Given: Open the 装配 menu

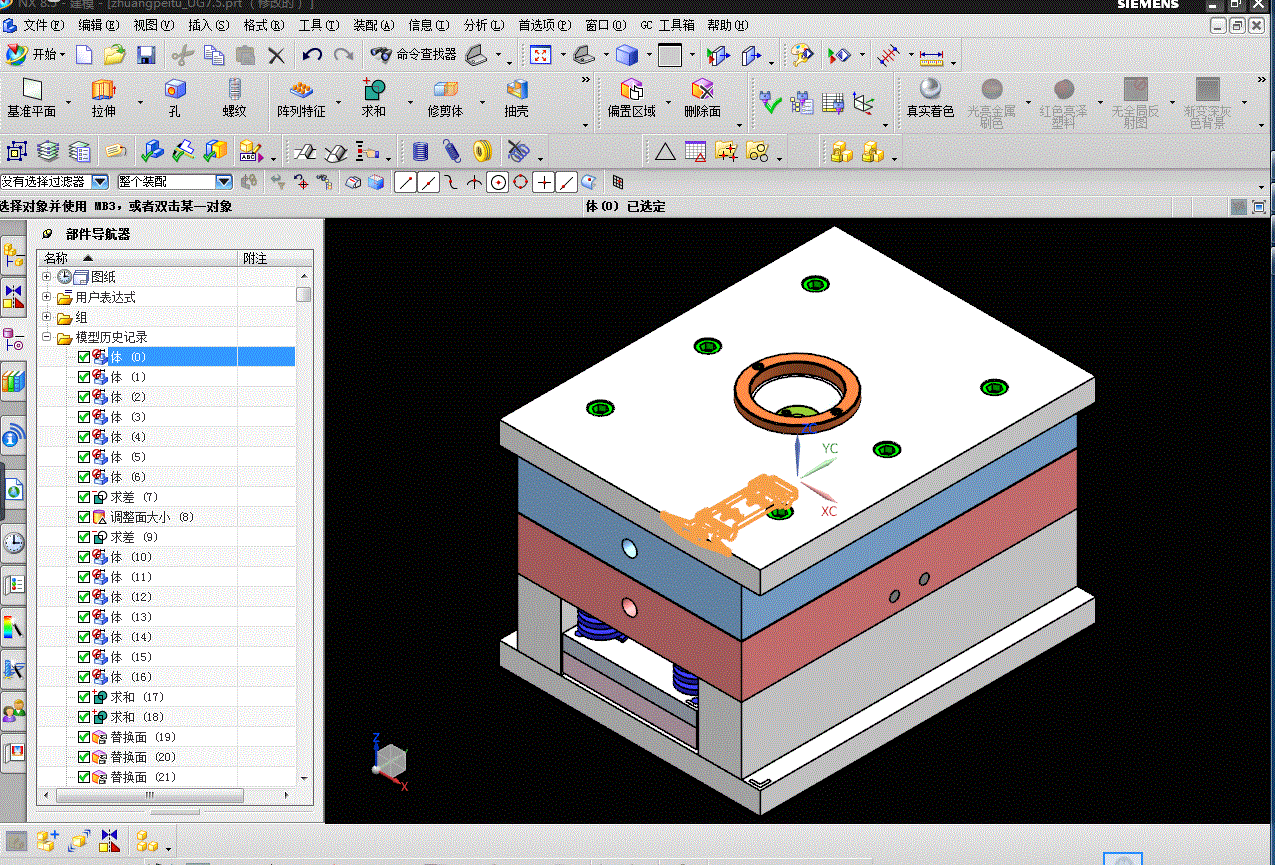Looking at the screenshot, I should tap(373, 25).
